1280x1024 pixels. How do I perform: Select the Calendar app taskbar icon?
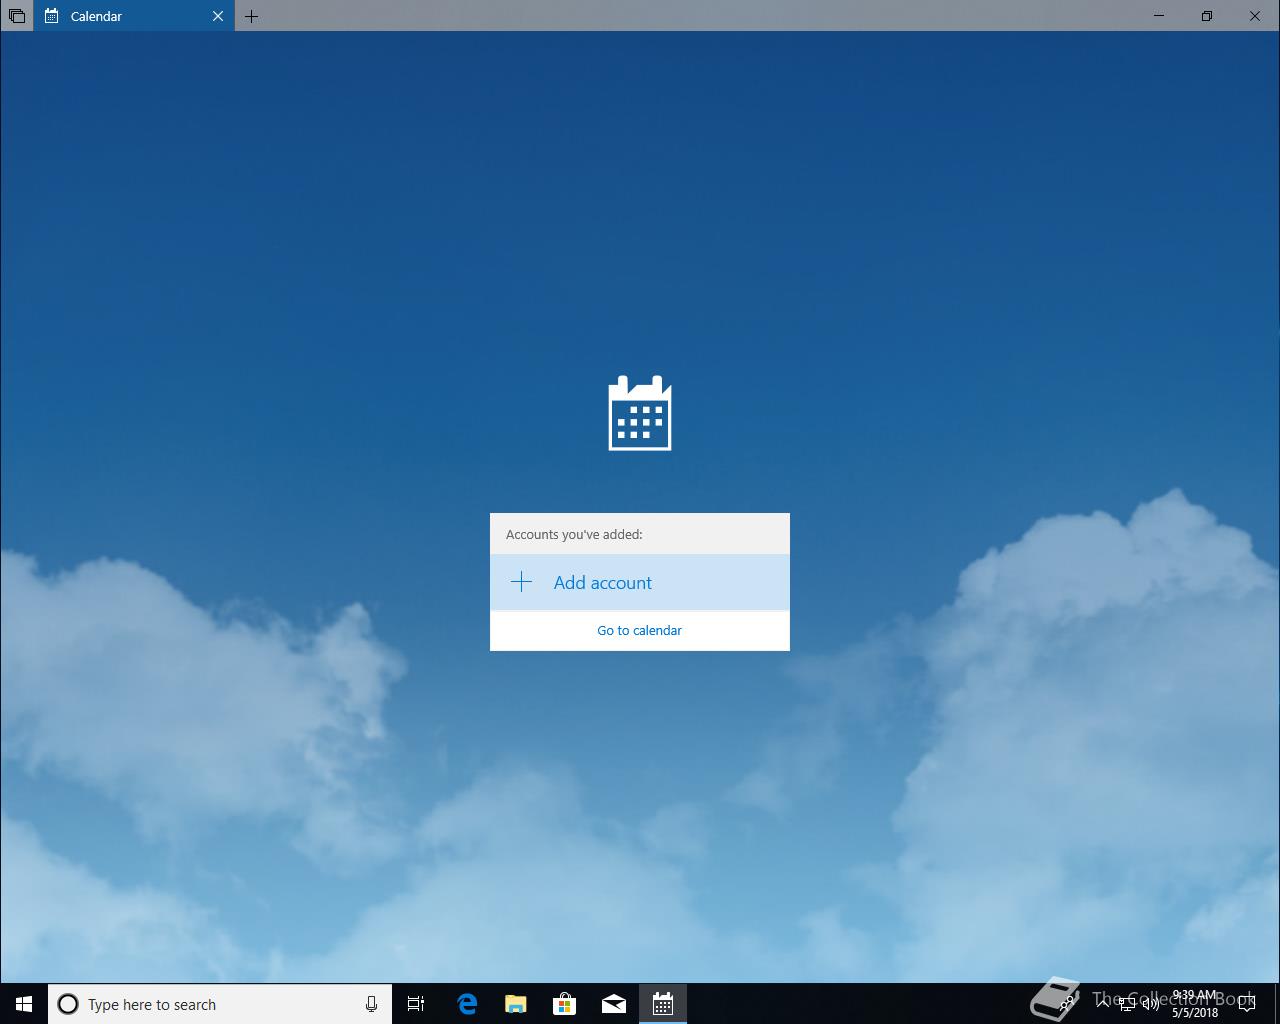pos(663,1004)
